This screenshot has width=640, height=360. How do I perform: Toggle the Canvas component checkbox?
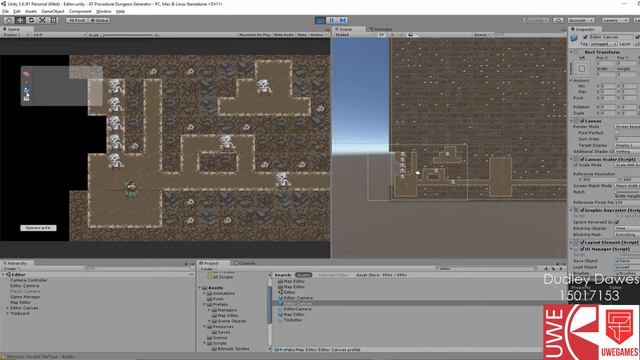[x=582, y=121]
